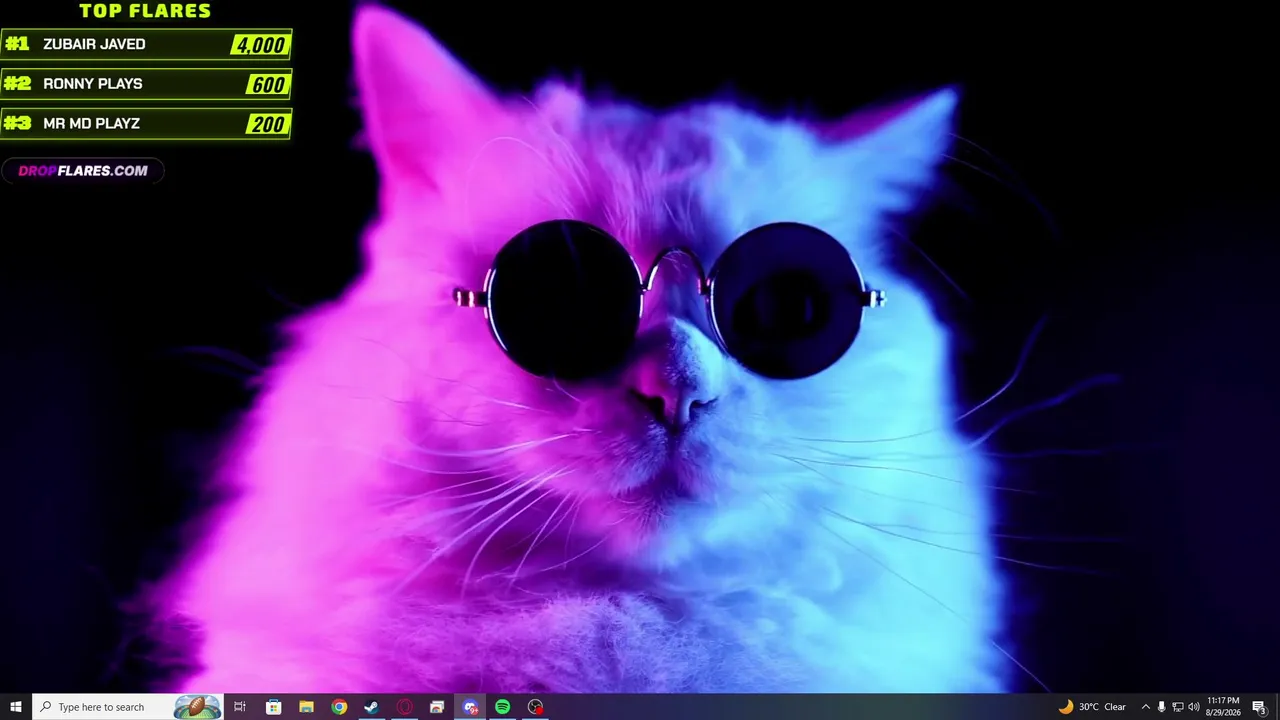Open Steam from the taskbar
Image resolution: width=1280 pixels, height=720 pixels.
click(371, 707)
